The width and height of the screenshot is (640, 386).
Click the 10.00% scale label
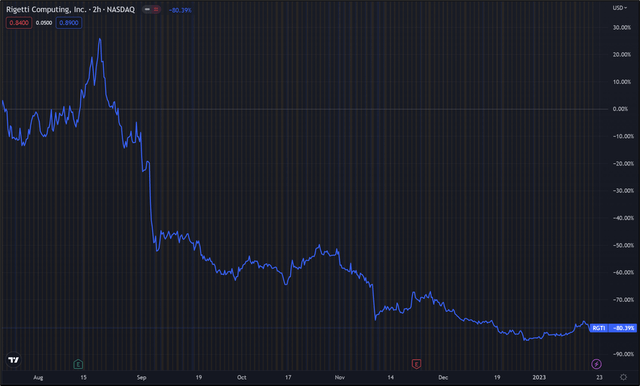point(622,82)
